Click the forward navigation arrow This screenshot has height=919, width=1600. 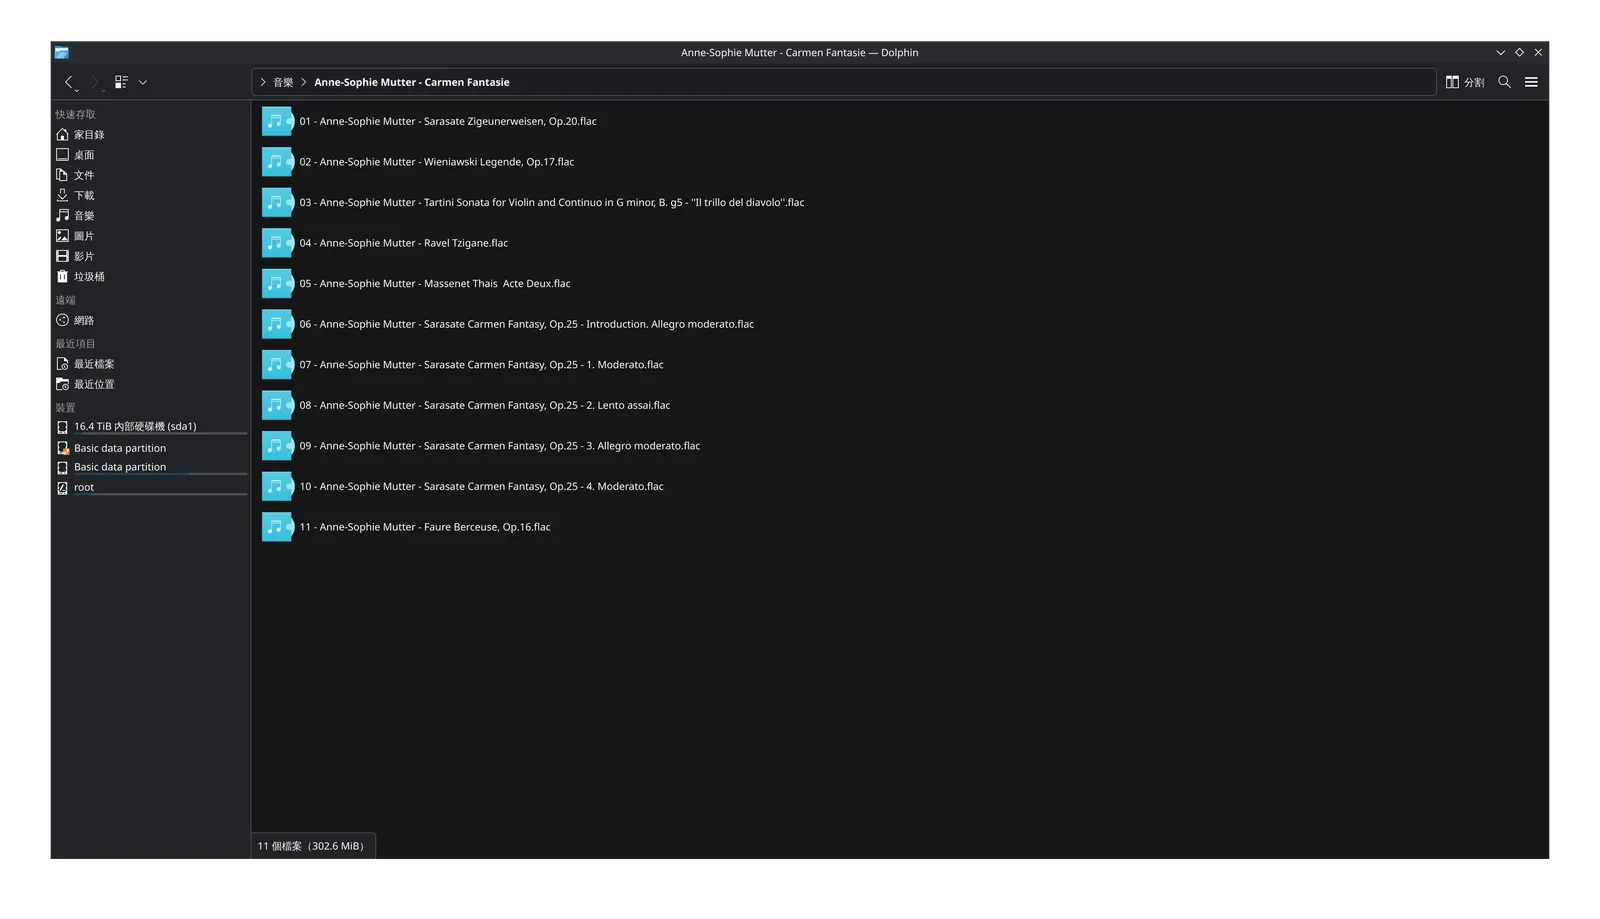click(x=96, y=82)
